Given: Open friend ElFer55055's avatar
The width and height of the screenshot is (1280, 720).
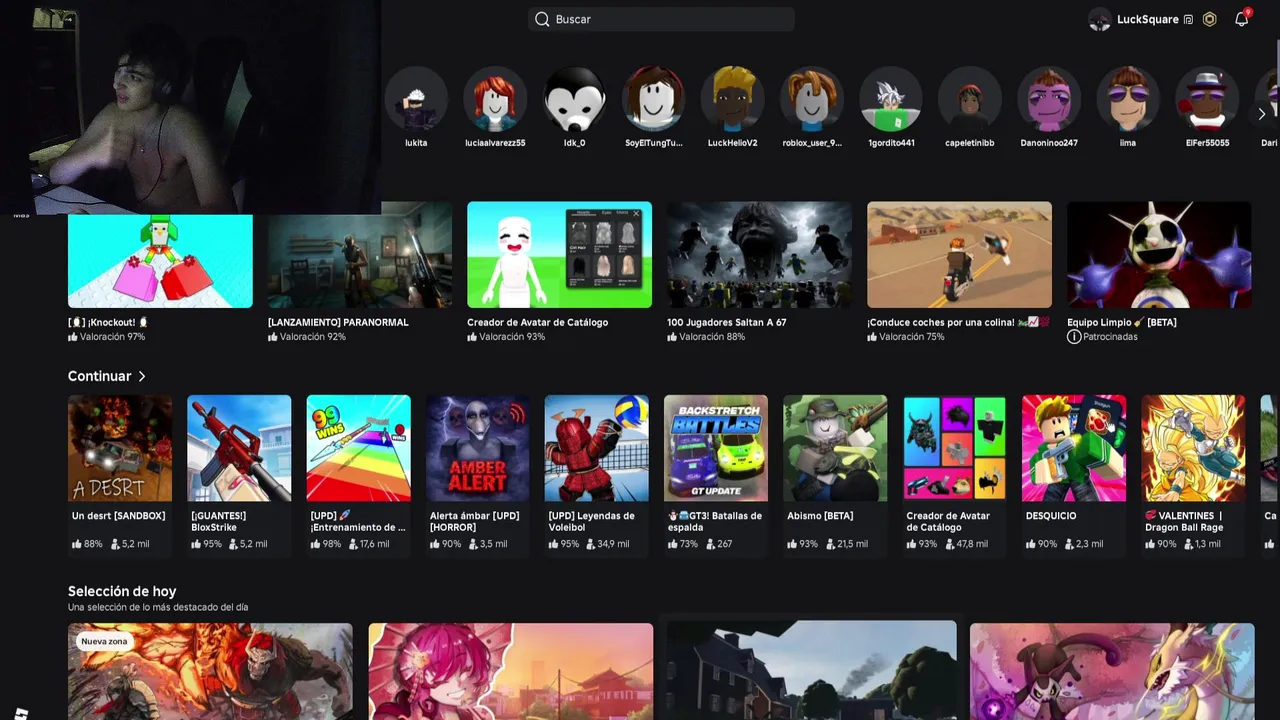Looking at the screenshot, I should click(1207, 98).
